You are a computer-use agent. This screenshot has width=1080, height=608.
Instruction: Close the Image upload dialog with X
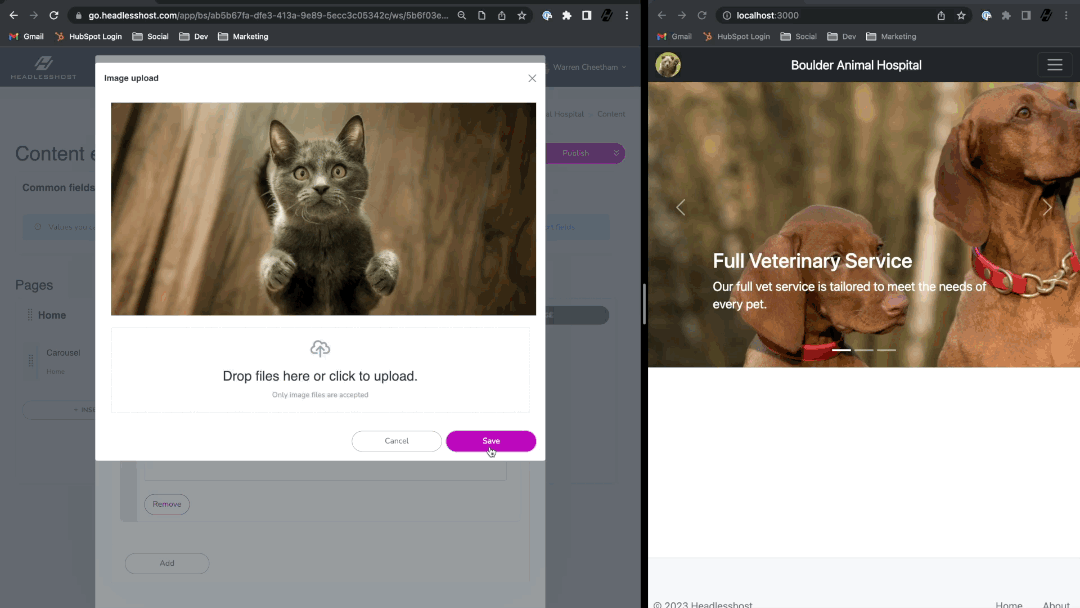[532, 78]
